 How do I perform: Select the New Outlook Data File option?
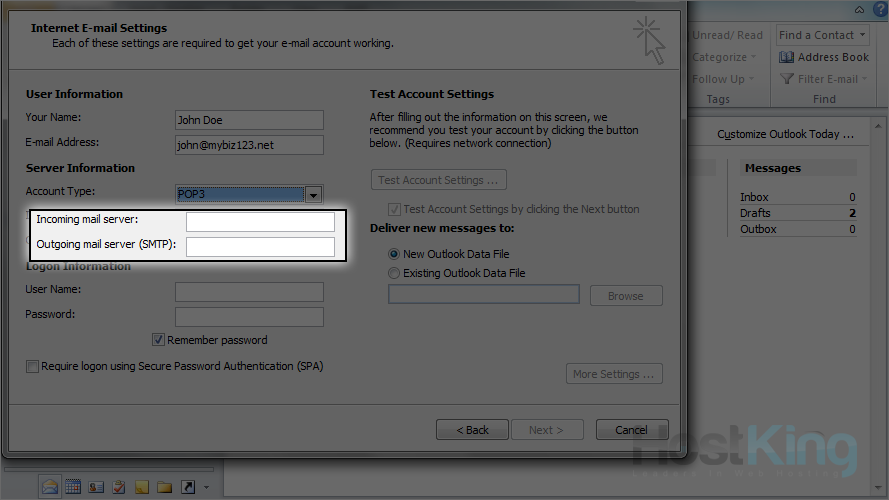(394, 254)
